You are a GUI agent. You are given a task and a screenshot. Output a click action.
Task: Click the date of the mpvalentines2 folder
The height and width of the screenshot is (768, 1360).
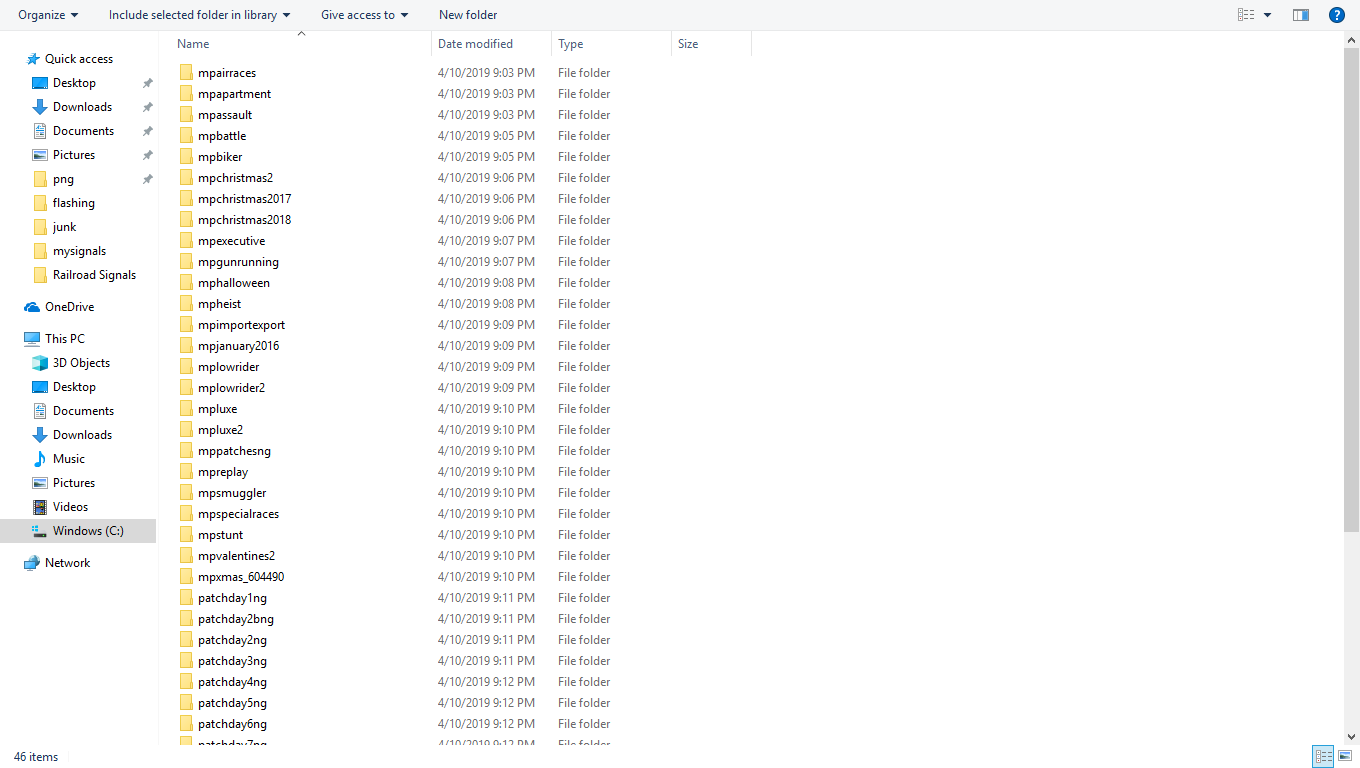(486, 556)
